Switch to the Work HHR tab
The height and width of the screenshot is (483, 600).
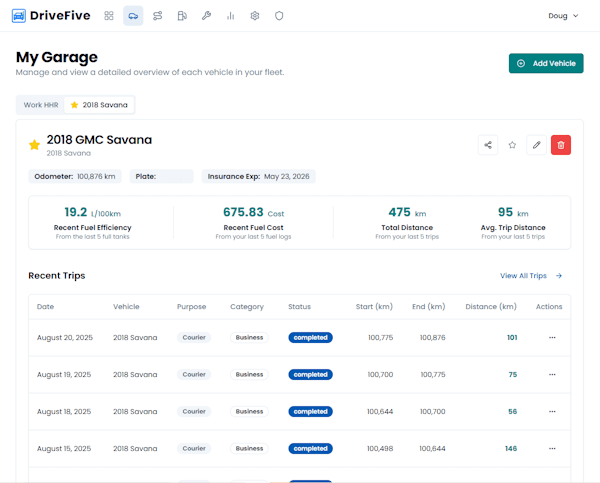pyautogui.click(x=41, y=105)
